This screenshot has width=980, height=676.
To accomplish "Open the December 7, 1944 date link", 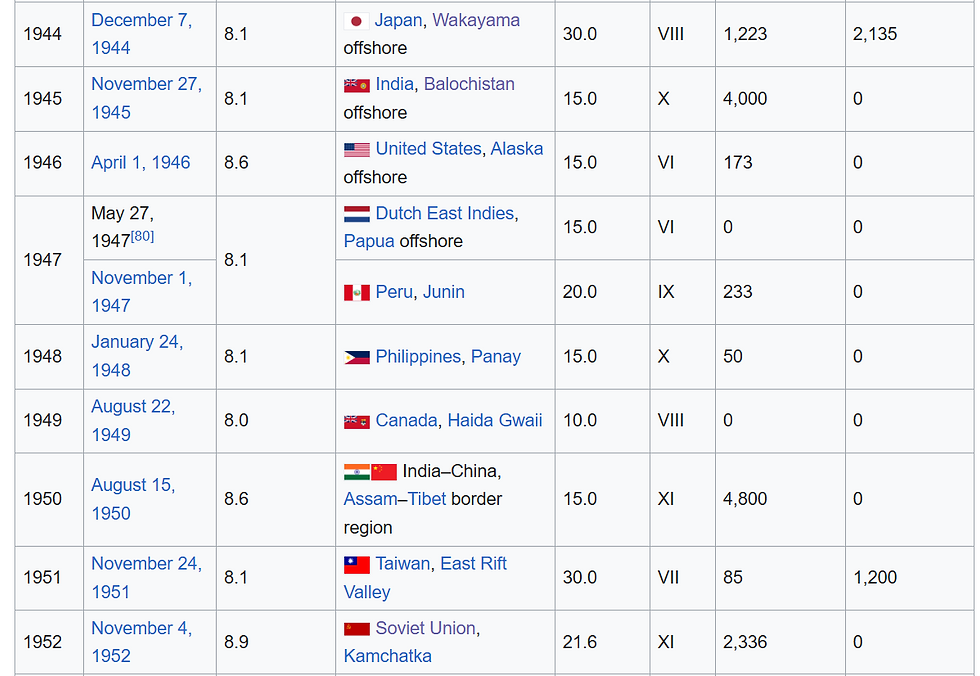I will [142, 34].
